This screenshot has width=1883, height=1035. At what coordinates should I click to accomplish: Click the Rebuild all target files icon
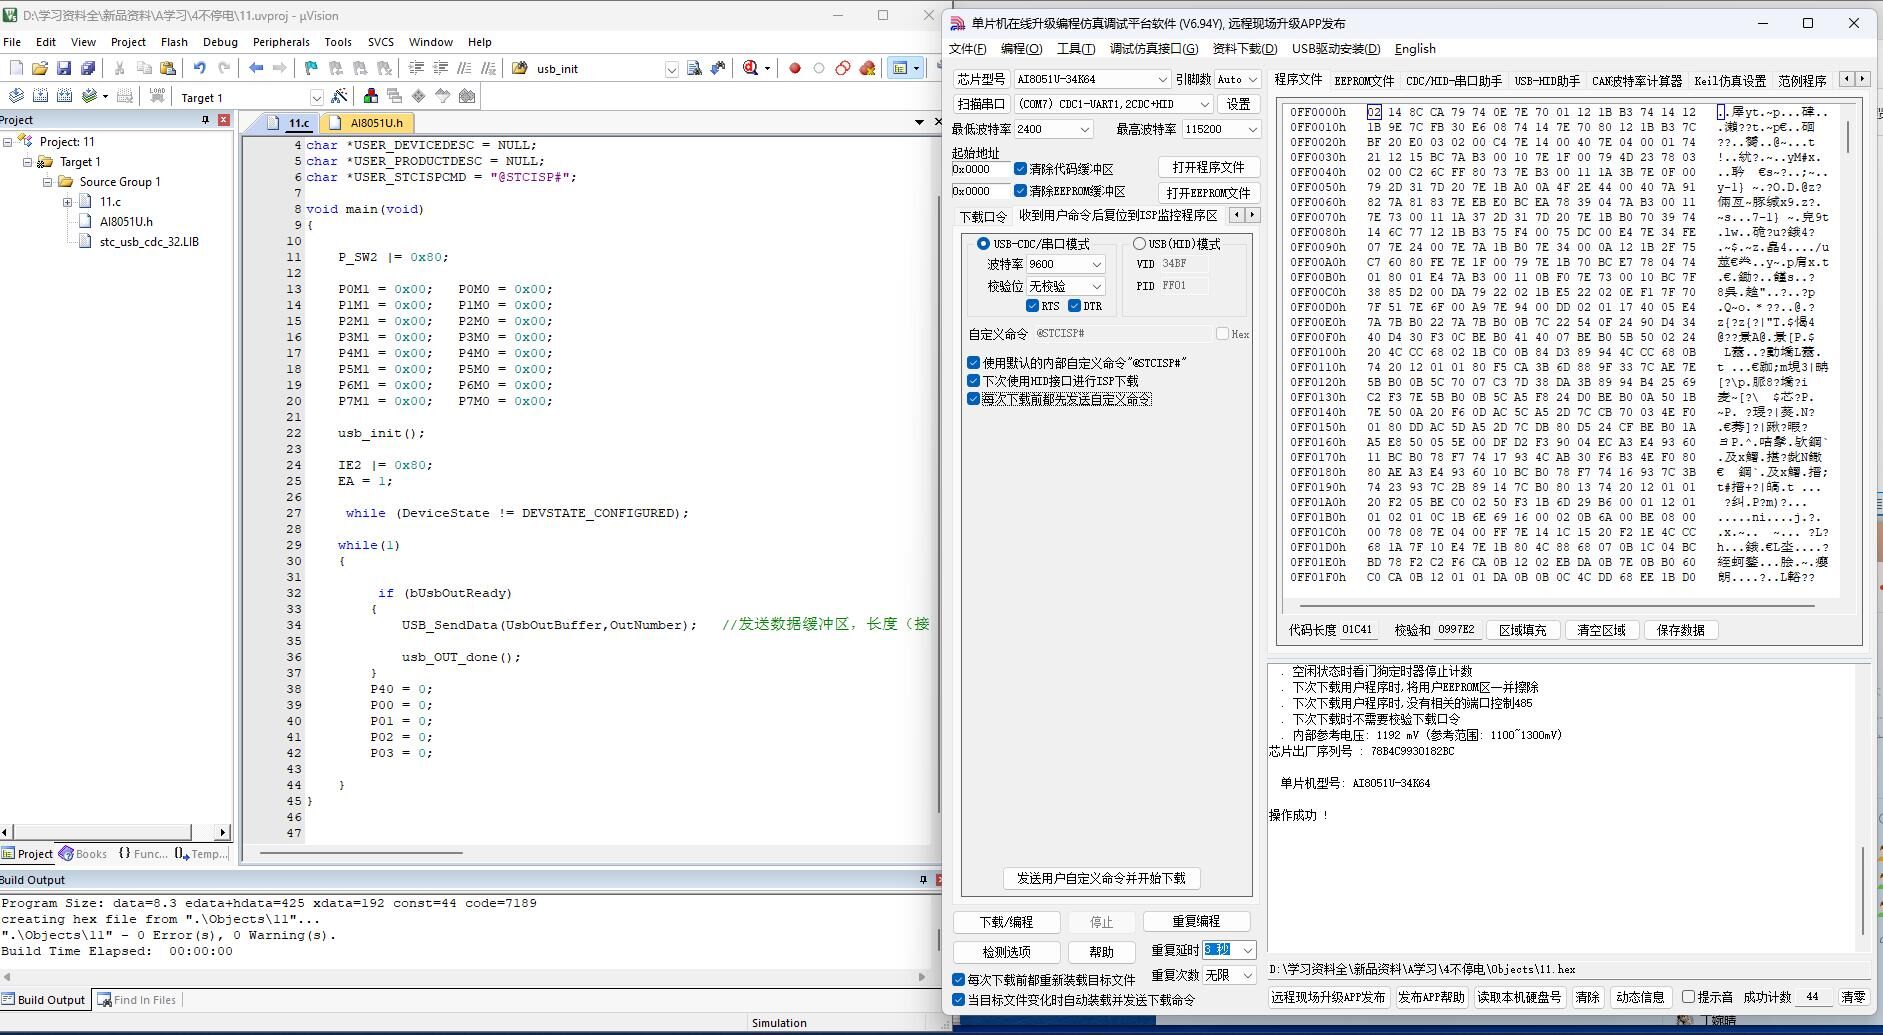65,96
